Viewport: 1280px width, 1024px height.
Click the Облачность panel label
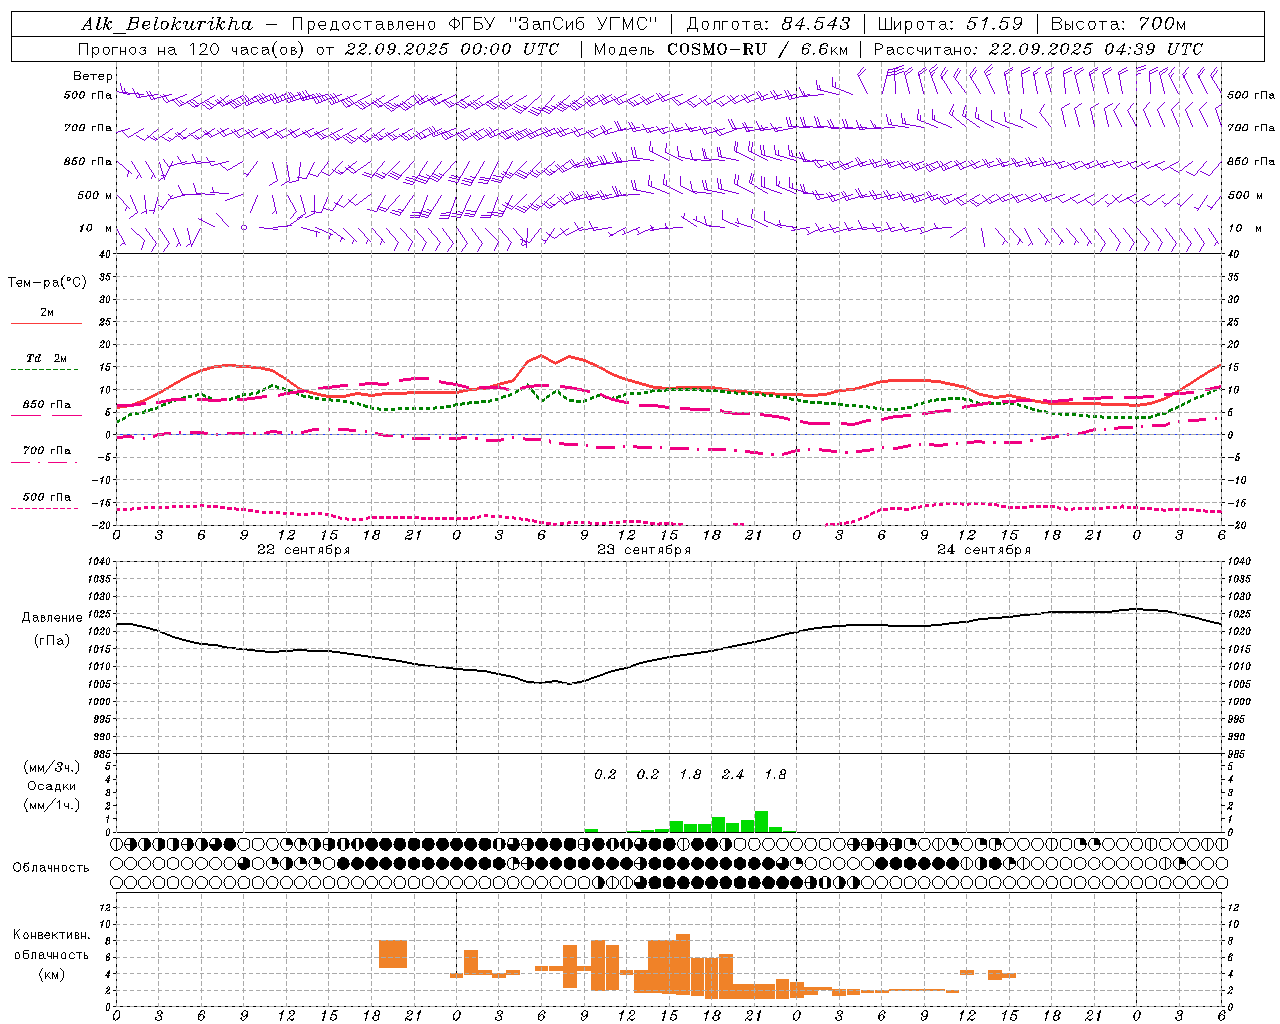(x=51, y=868)
